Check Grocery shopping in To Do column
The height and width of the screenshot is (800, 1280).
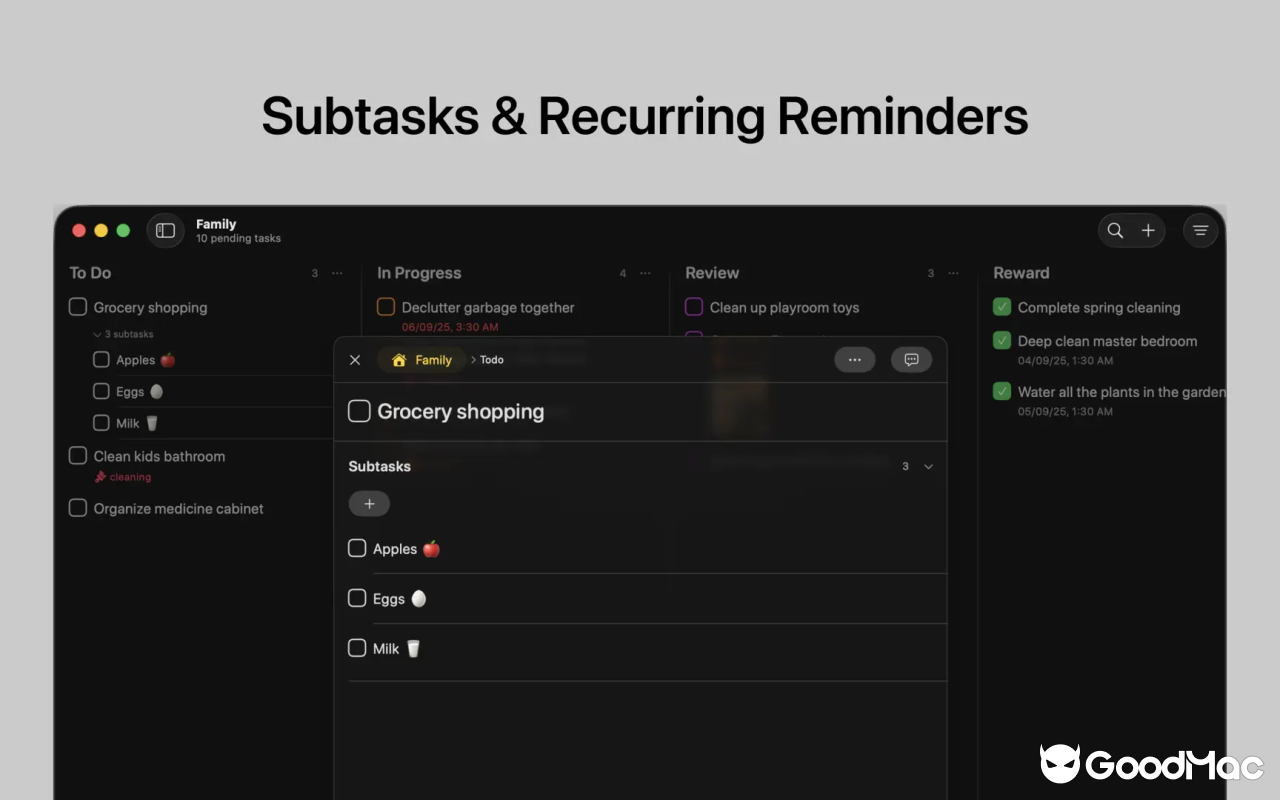(78, 307)
